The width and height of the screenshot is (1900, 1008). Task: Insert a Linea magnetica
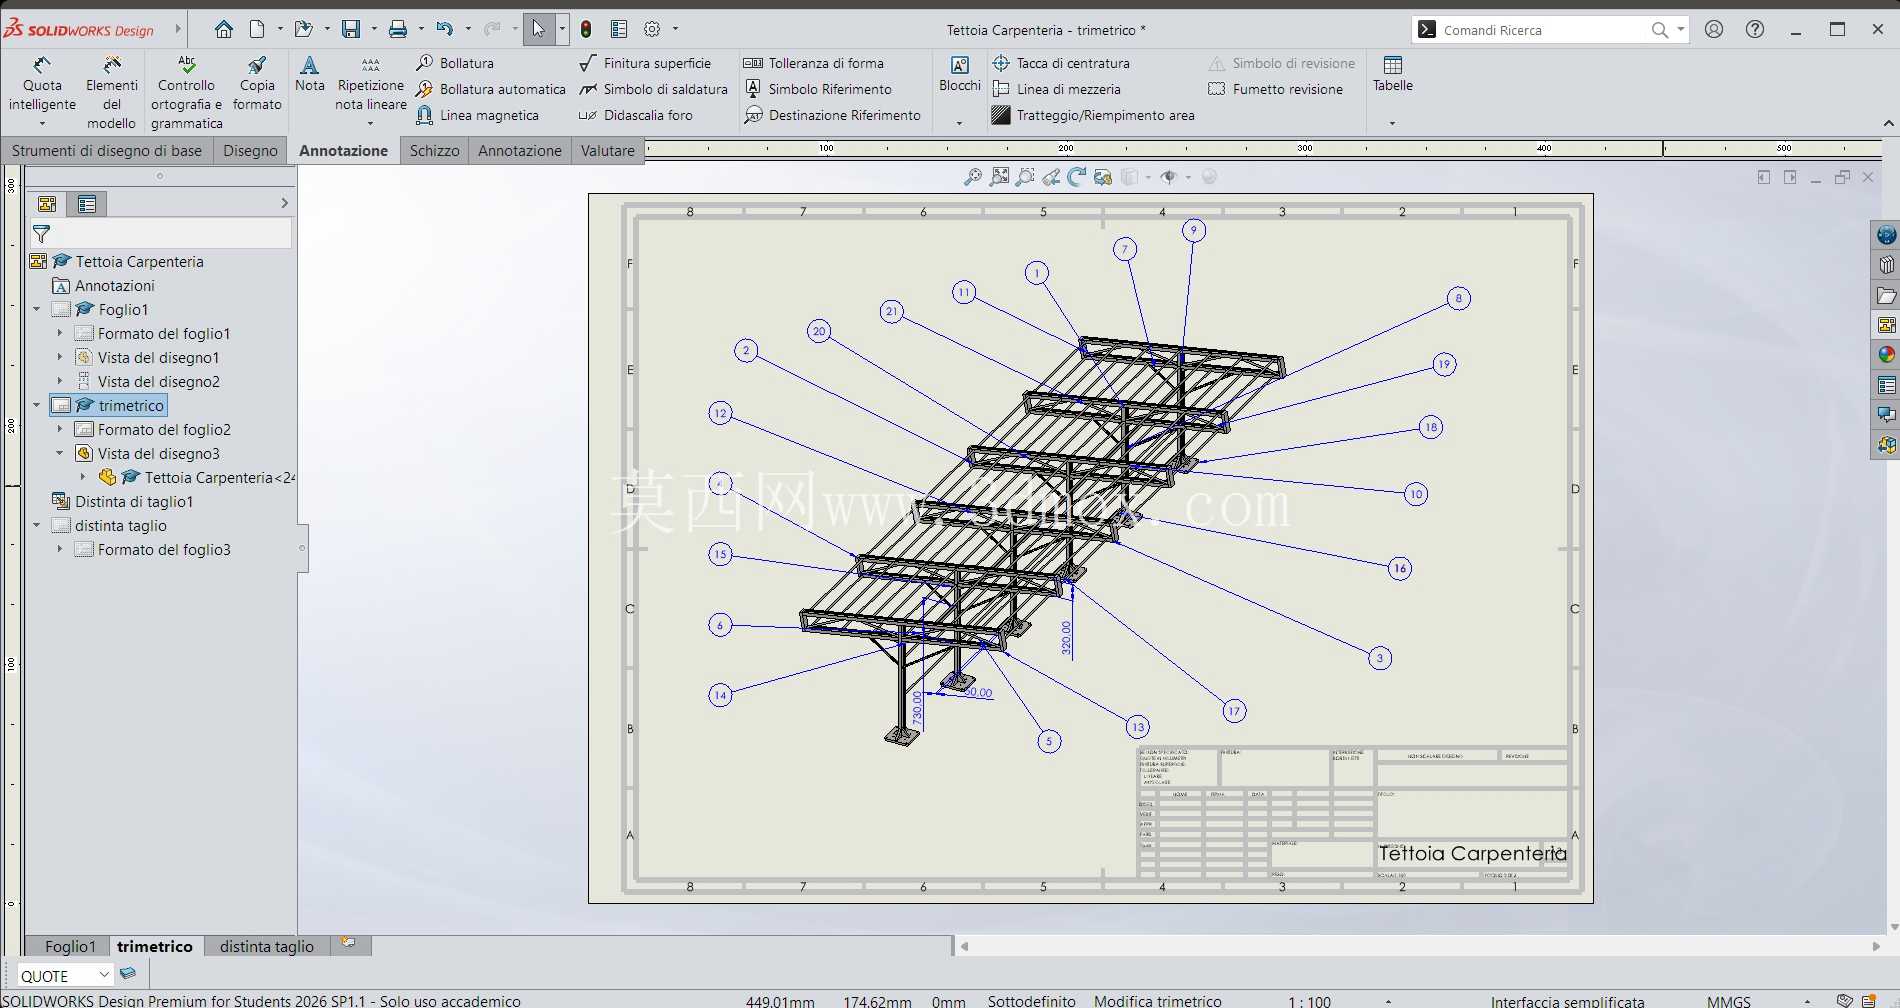tap(477, 115)
